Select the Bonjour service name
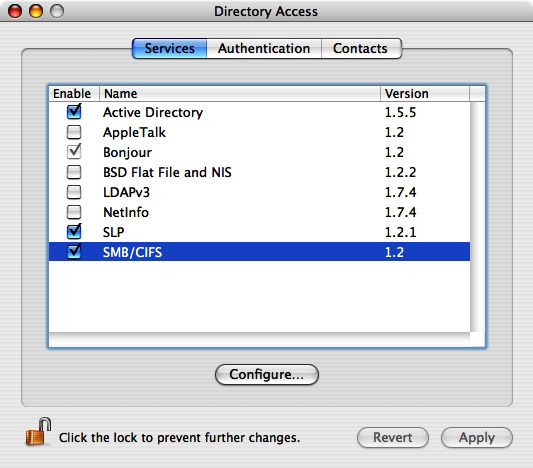The width and height of the screenshot is (533, 468). (127, 153)
